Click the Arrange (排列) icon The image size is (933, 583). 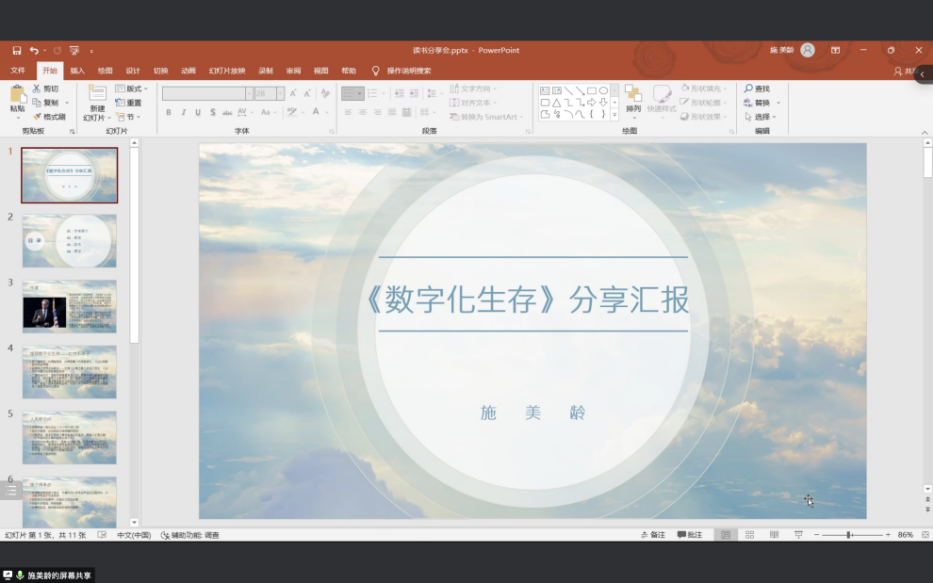click(x=633, y=96)
